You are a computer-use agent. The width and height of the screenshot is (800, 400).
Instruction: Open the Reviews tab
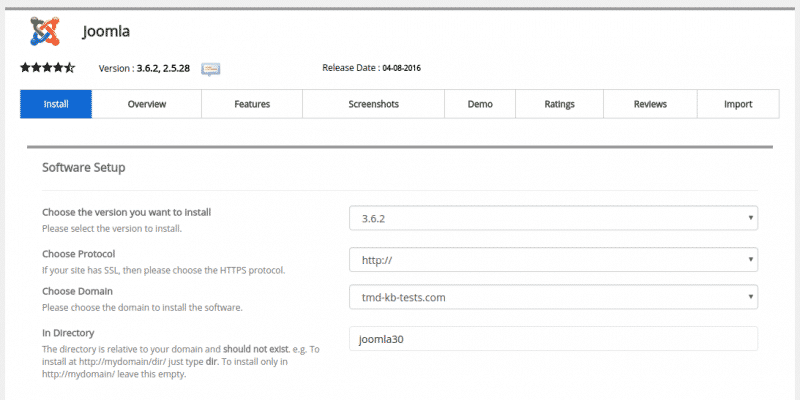(650, 104)
